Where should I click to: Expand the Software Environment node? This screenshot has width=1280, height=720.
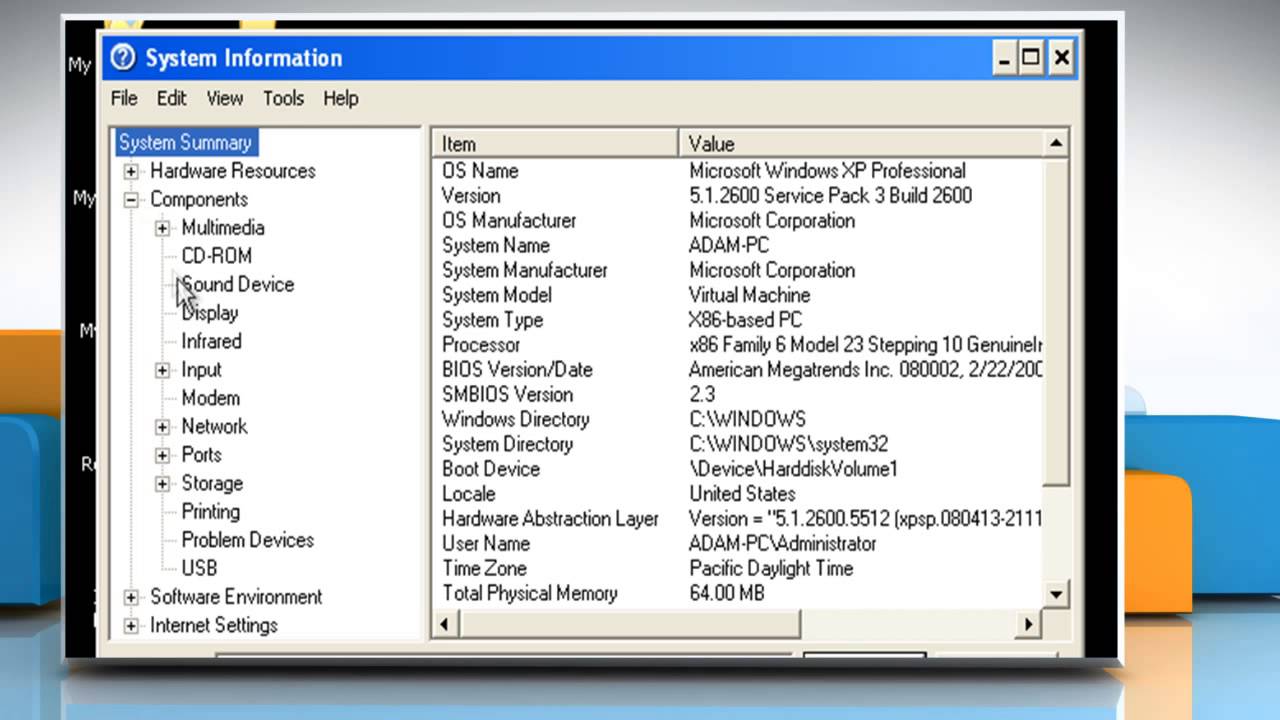(x=131, y=597)
